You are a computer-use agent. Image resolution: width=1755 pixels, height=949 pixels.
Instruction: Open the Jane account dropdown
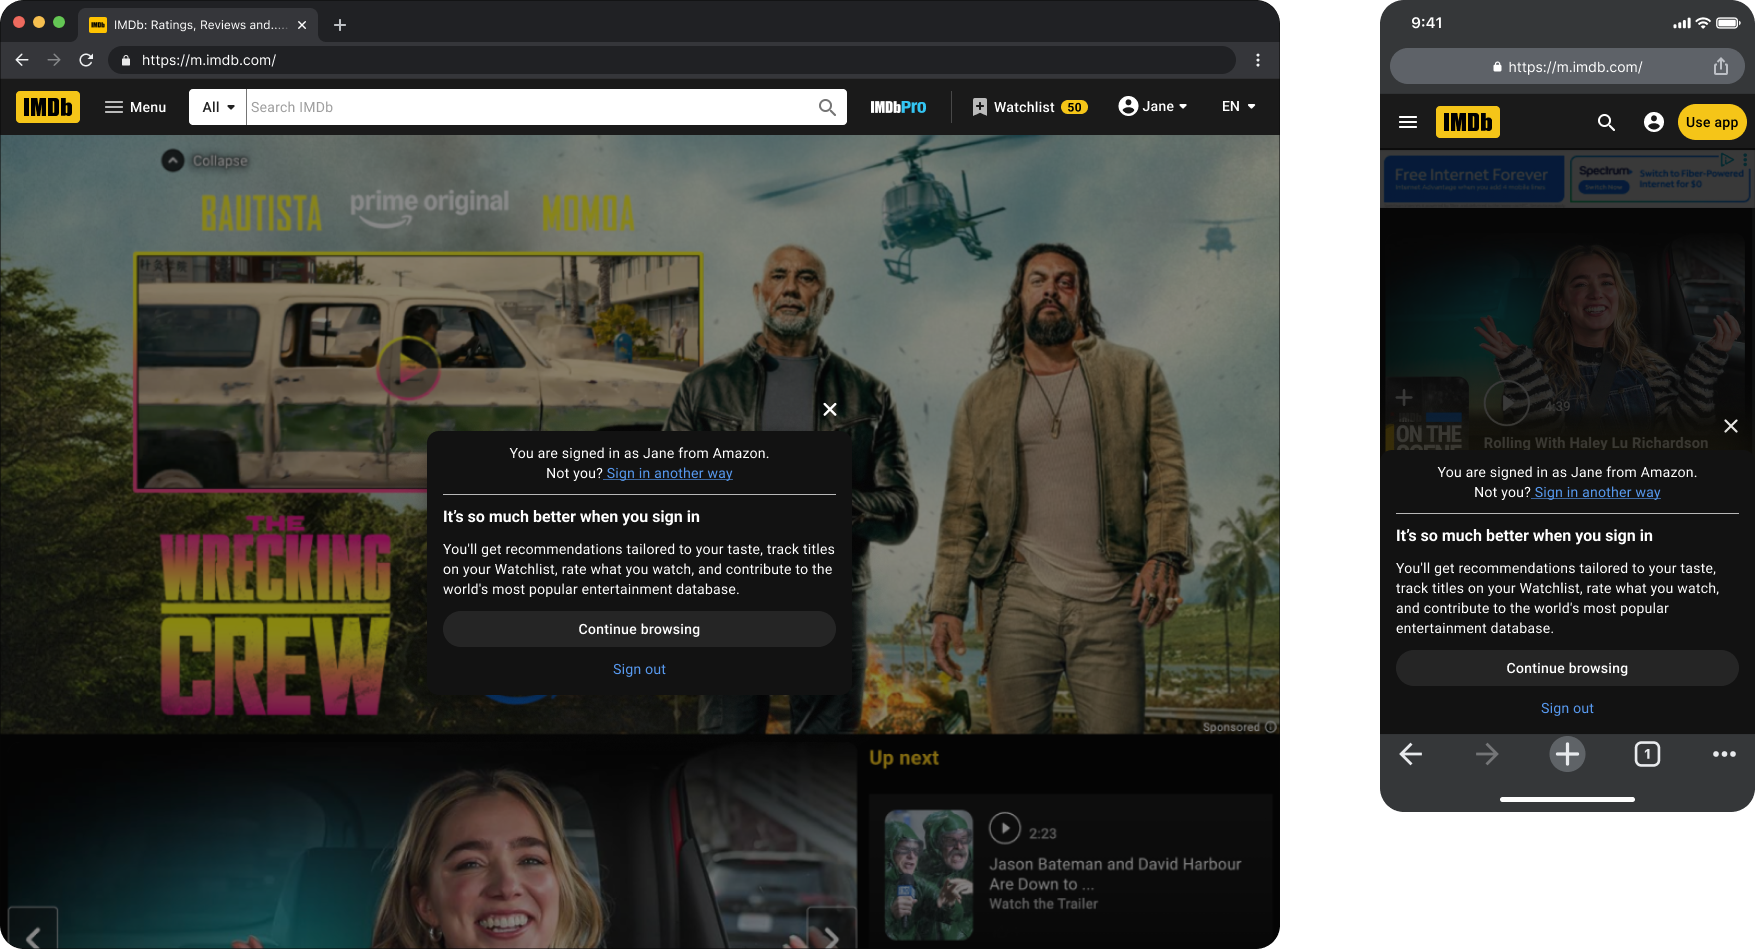pos(1153,106)
